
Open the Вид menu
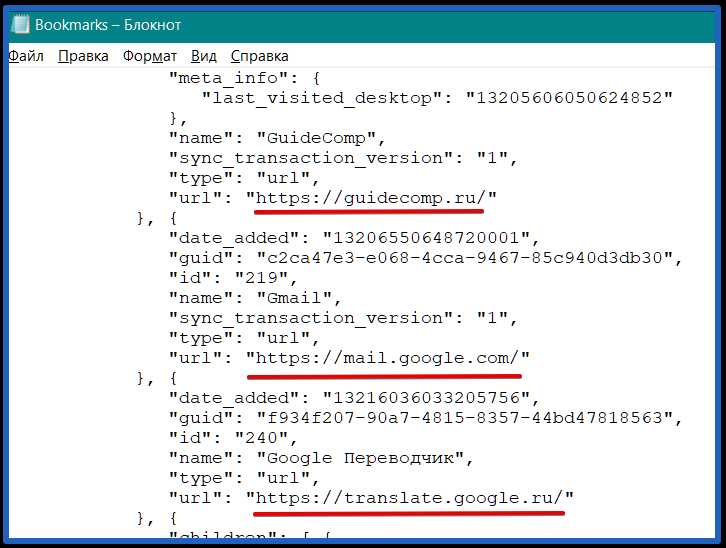204,56
